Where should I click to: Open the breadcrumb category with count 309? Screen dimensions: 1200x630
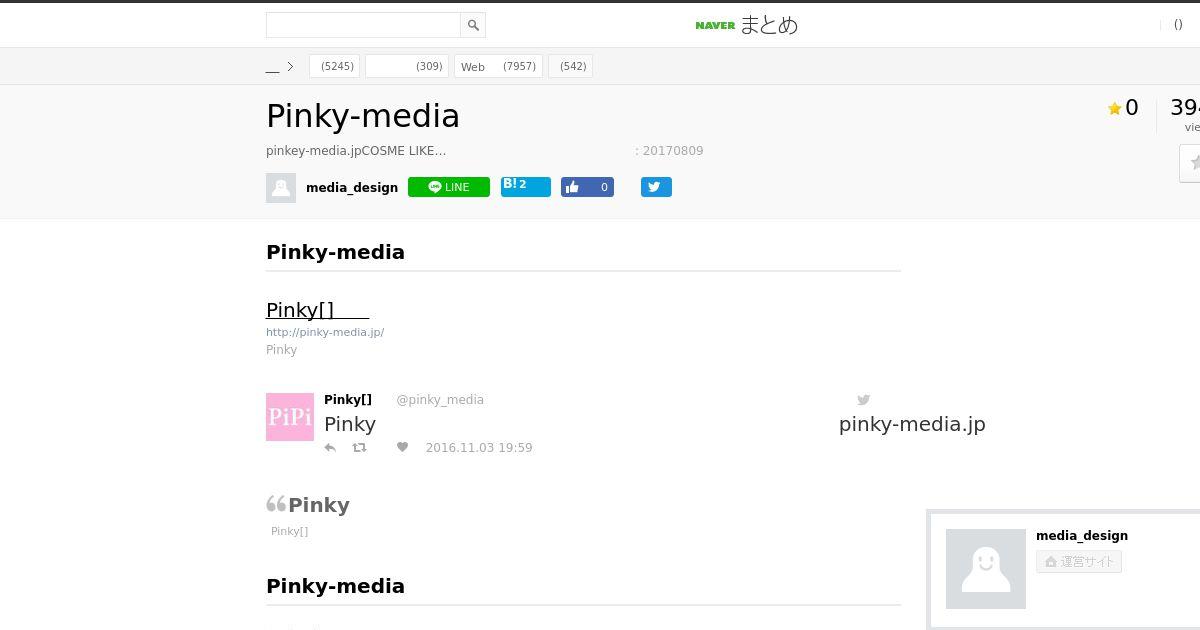(406, 66)
